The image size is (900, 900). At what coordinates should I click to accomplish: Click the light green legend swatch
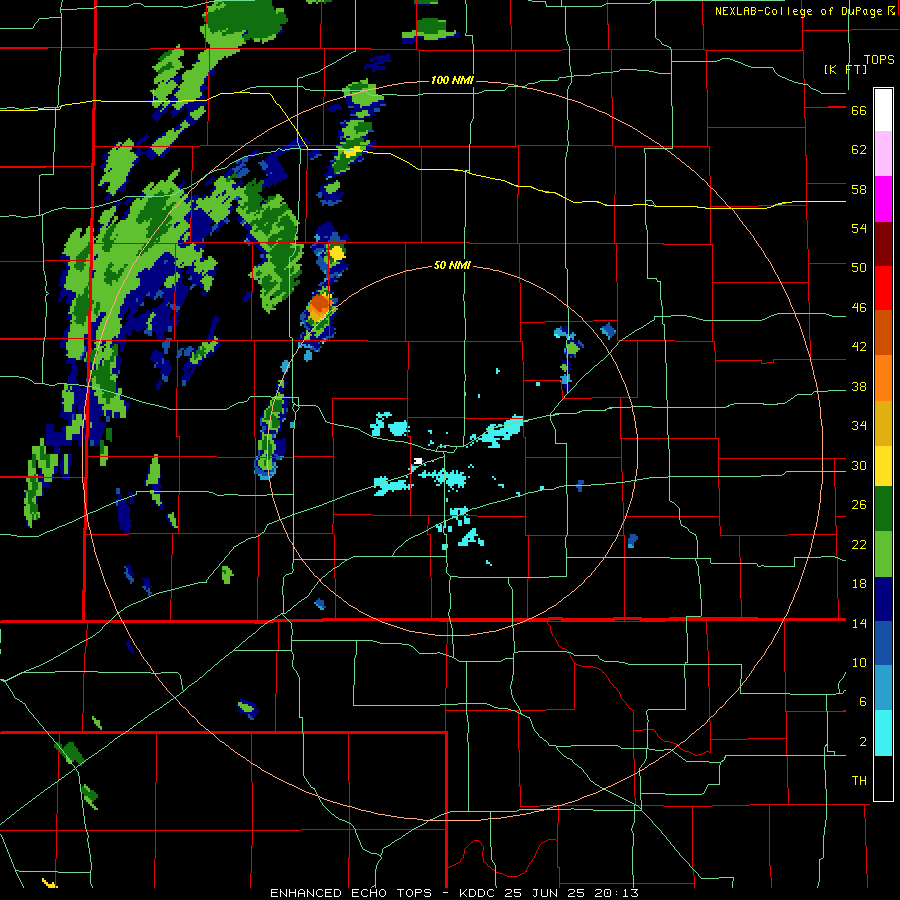[x=883, y=554]
